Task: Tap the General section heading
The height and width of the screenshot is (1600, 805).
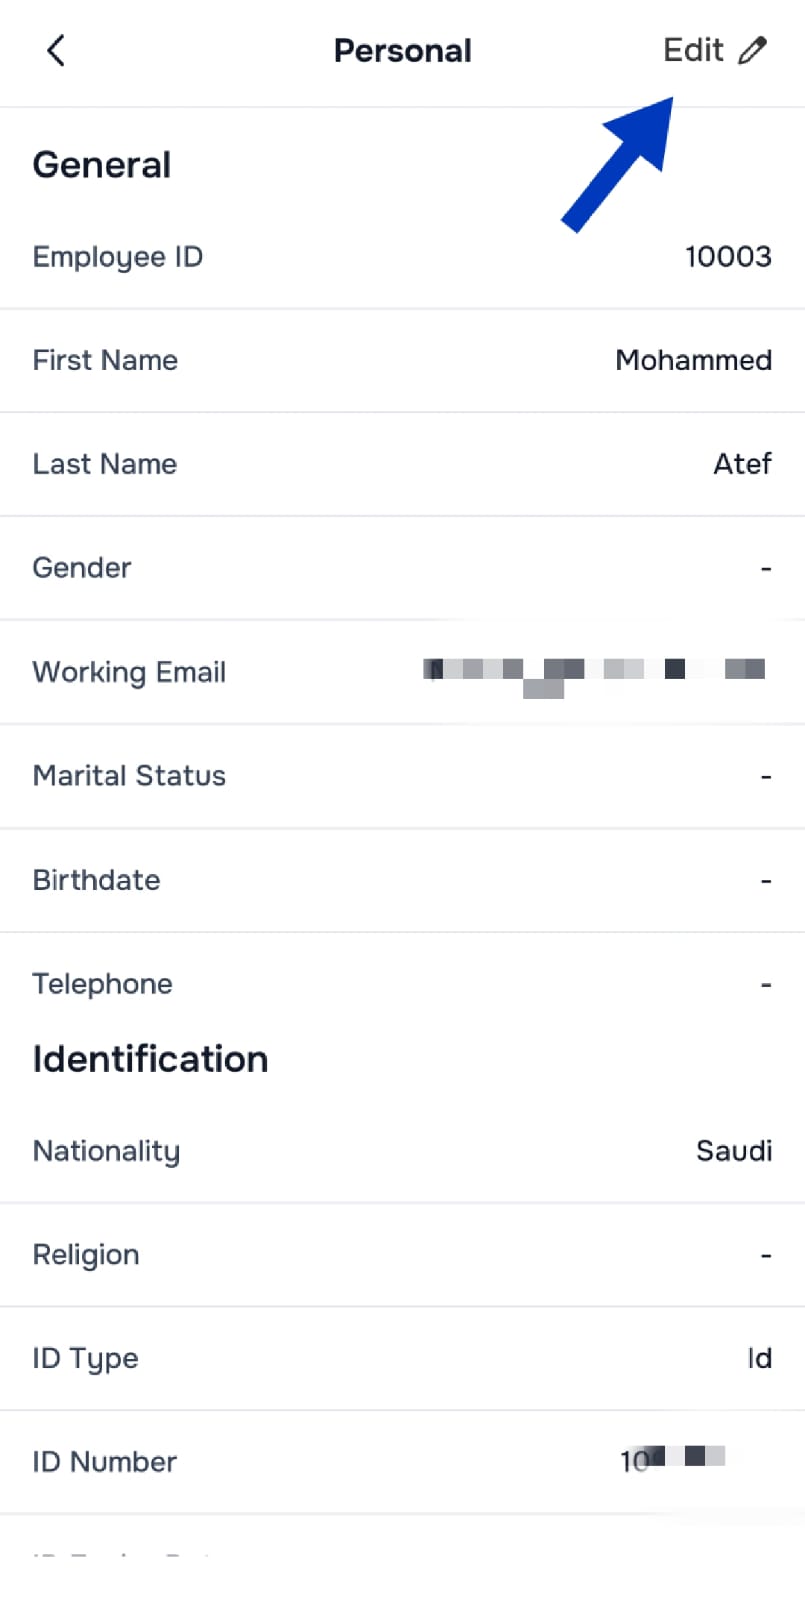Action: [x=102, y=165]
